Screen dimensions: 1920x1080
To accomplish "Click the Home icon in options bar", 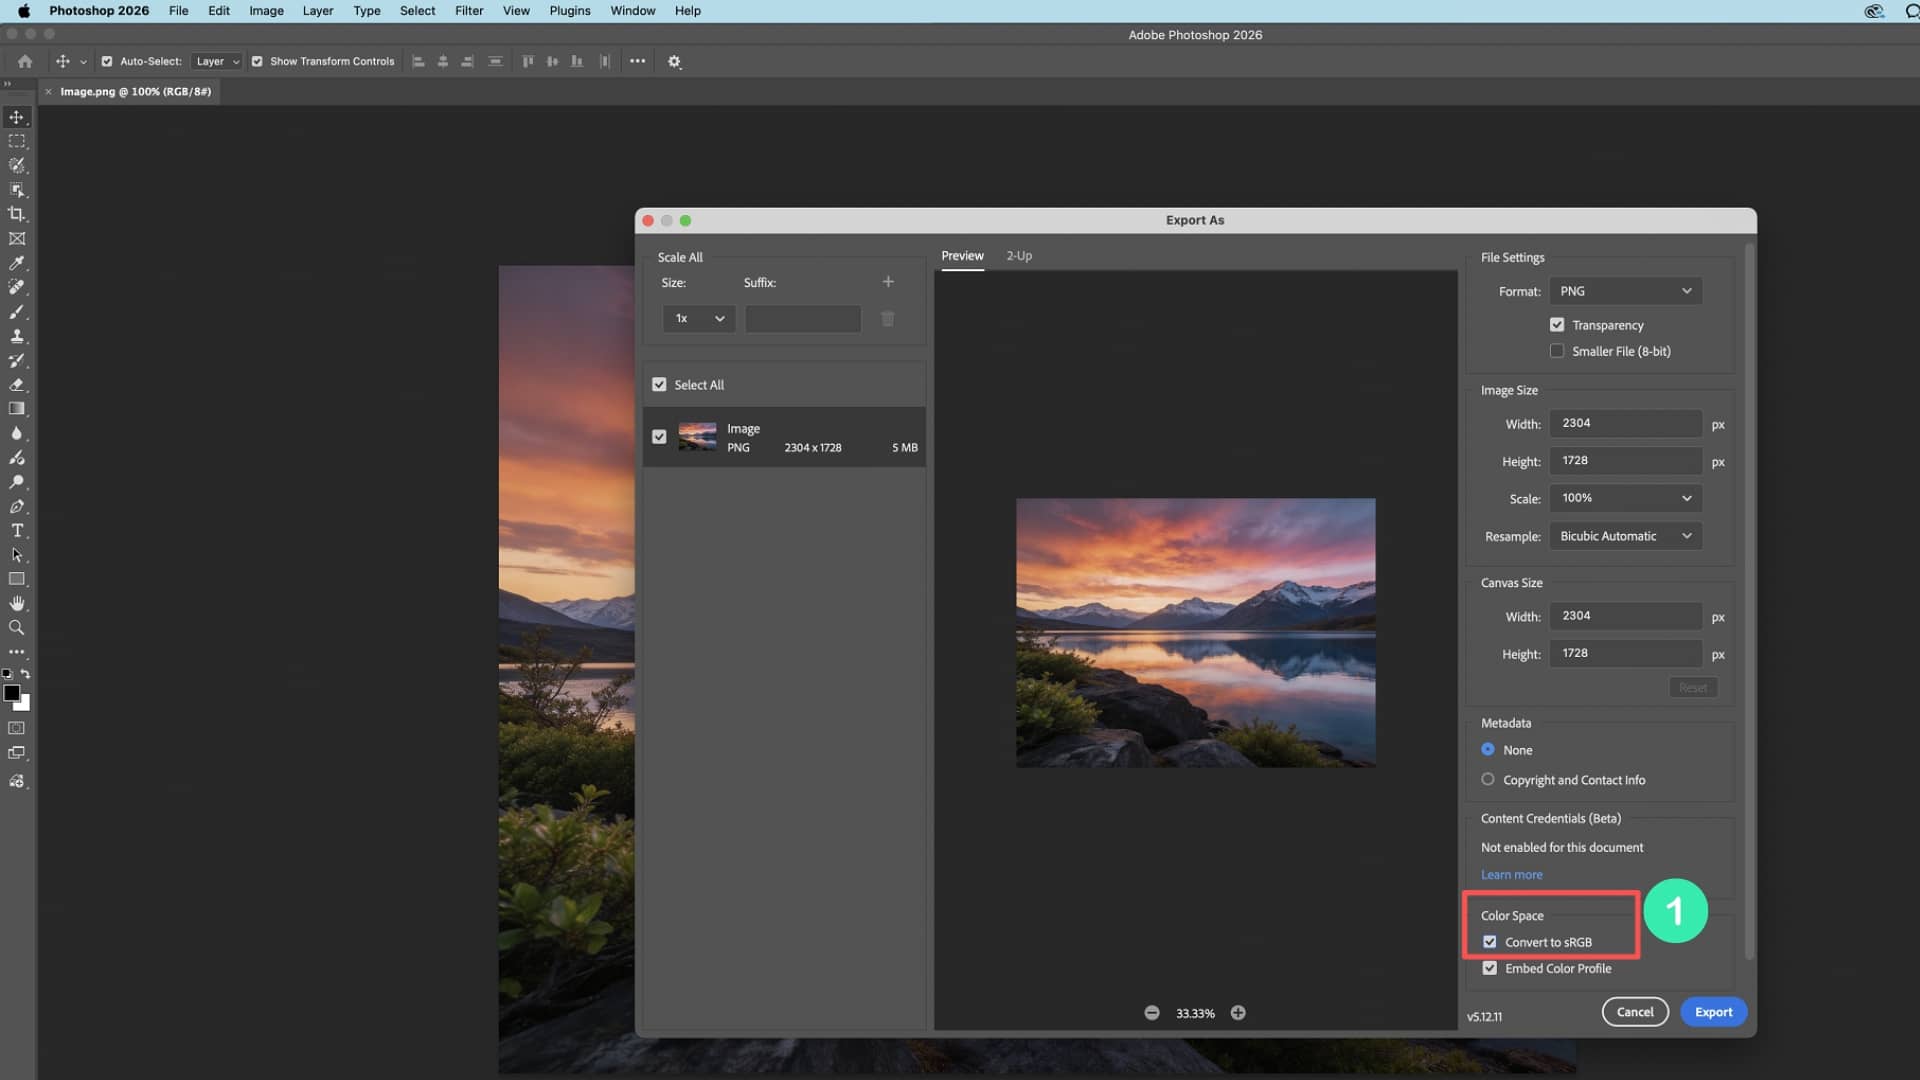I will click(25, 61).
